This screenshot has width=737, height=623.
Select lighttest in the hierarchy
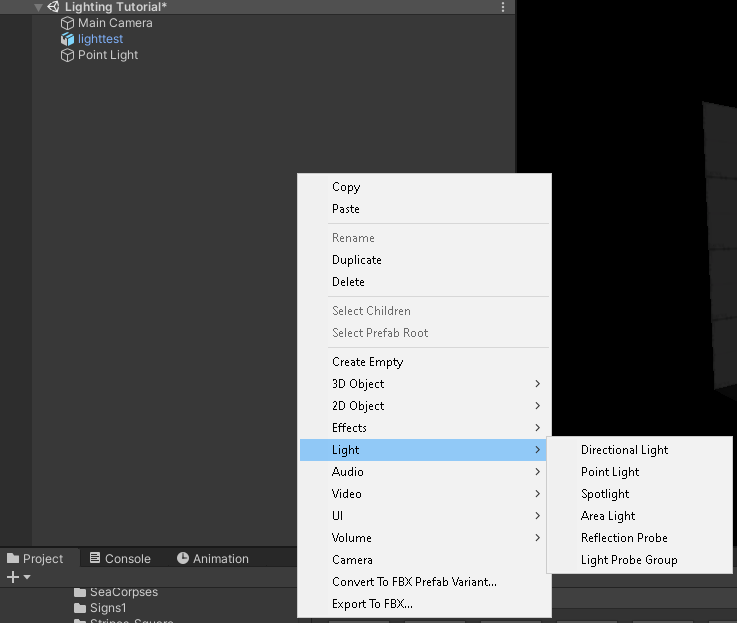tap(100, 39)
